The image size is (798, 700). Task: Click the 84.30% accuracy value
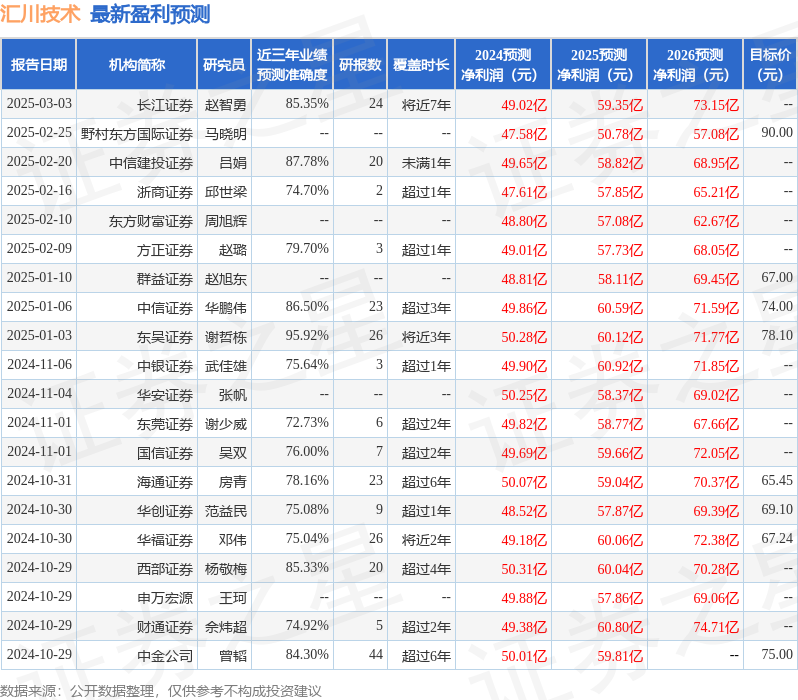pyautogui.click(x=307, y=655)
